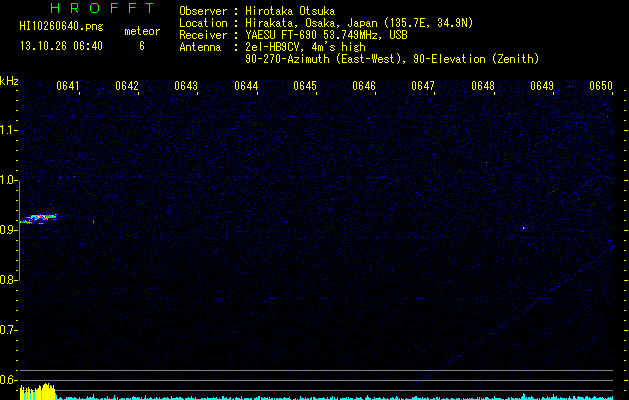Viewport: 629px width, 400px height.
Task: Click the meteor count value 6
Action: pyautogui.click(x=142, y=46)
